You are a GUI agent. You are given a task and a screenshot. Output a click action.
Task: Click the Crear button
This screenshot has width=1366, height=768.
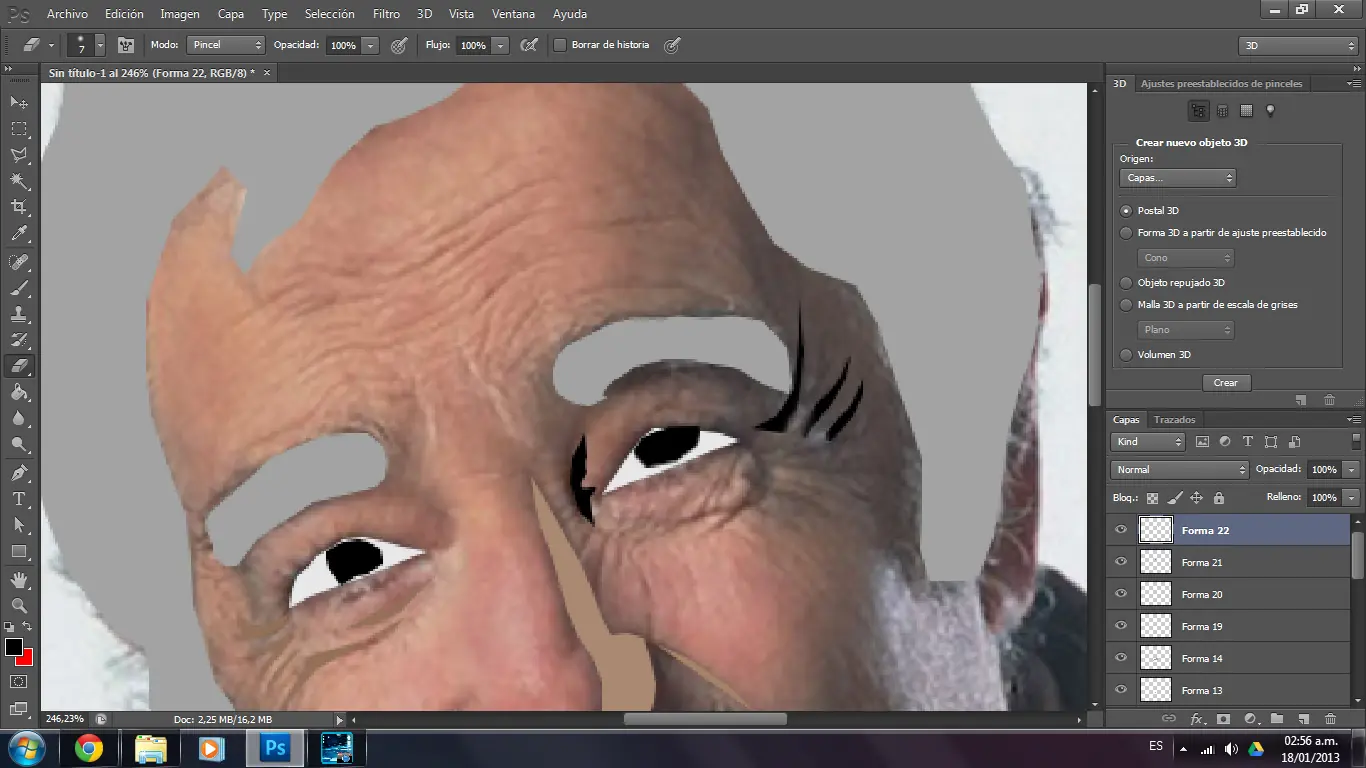tap(1226, 383)
